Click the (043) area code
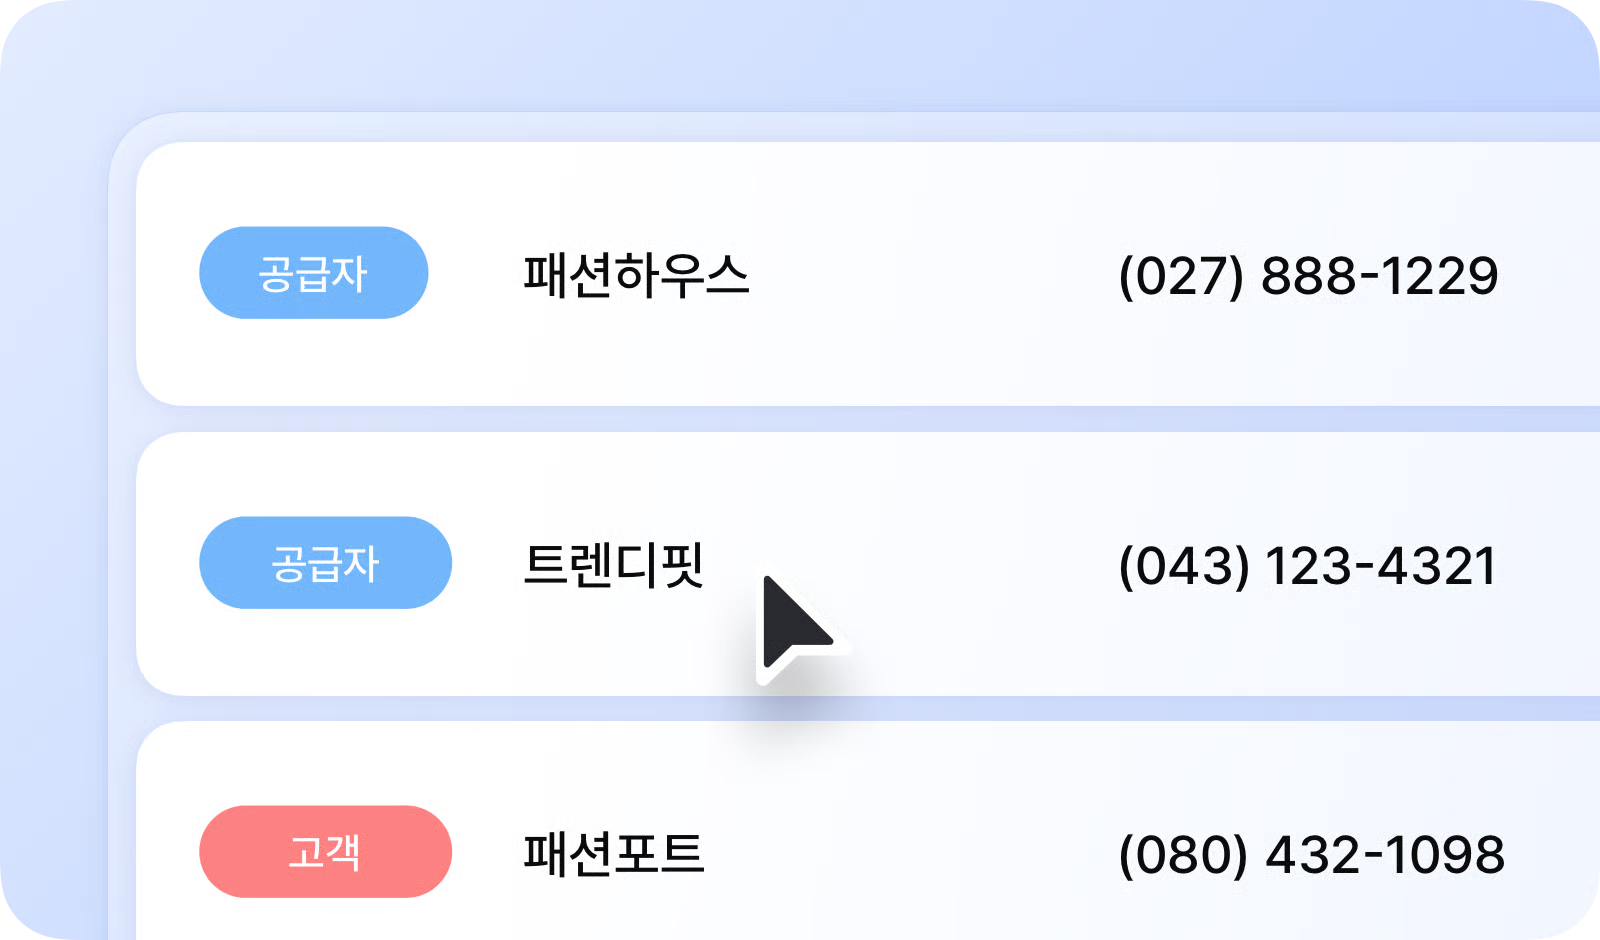This screenshot has height=940, width=1600. [1184, 566]
